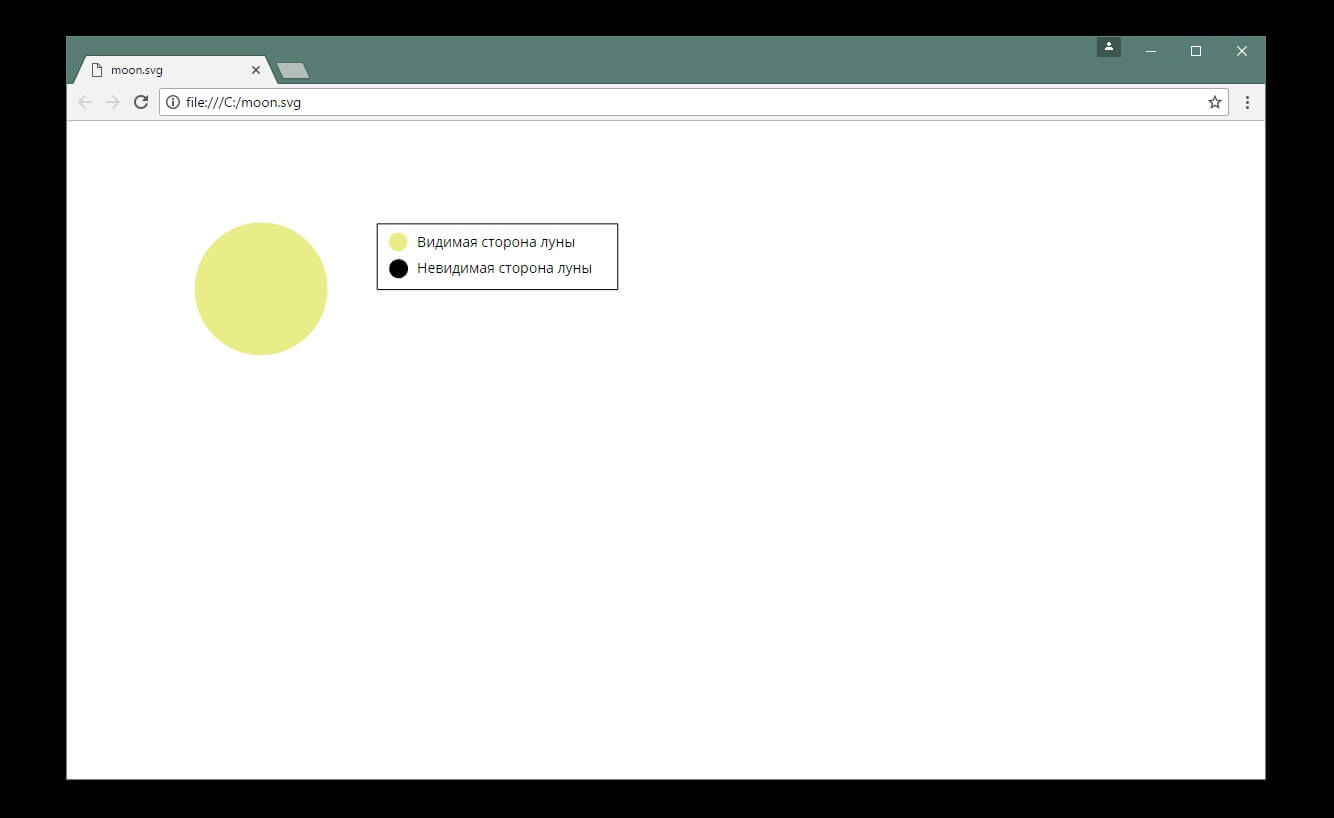Click the yellow legend circle

398,242
